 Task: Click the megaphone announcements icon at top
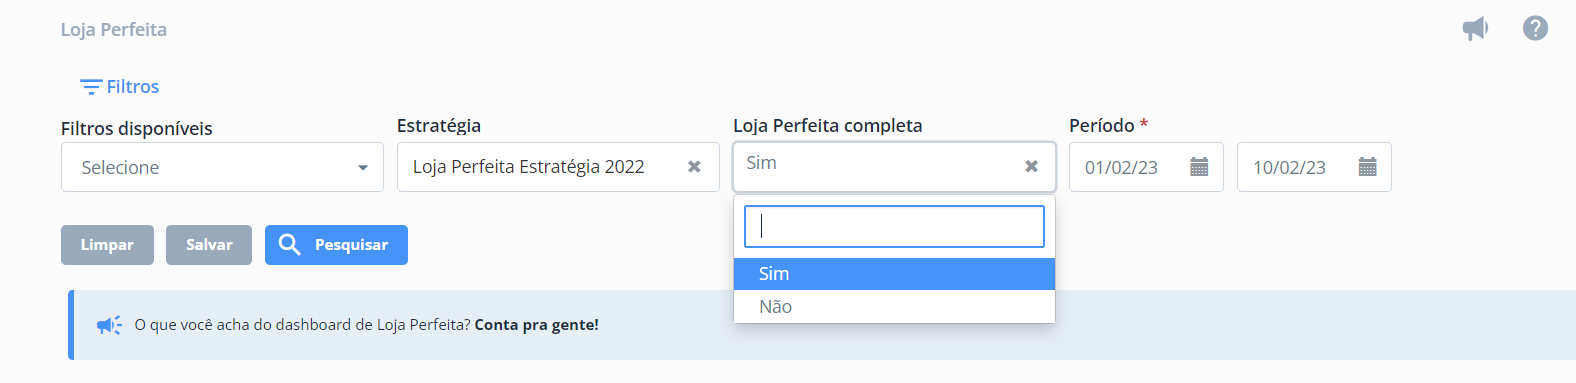[x=1475, y=28]
